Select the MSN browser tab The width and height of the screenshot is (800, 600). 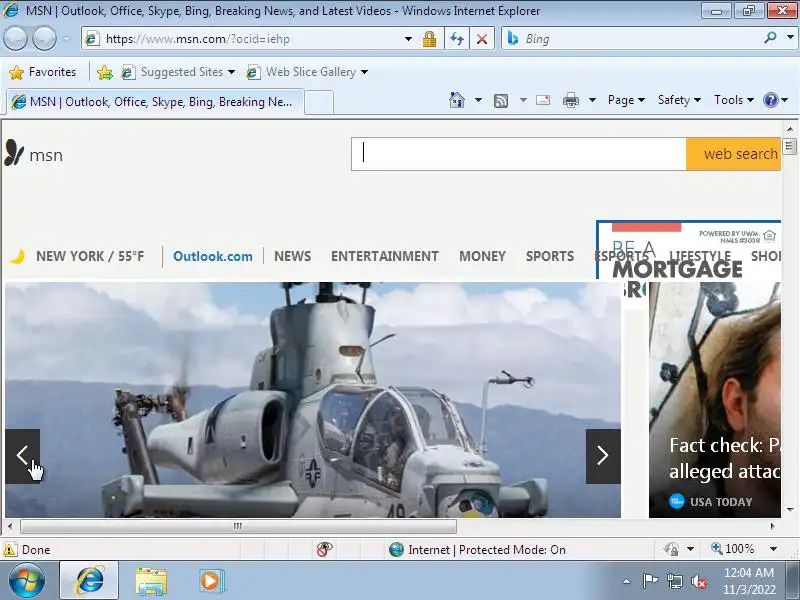(155, 102)
